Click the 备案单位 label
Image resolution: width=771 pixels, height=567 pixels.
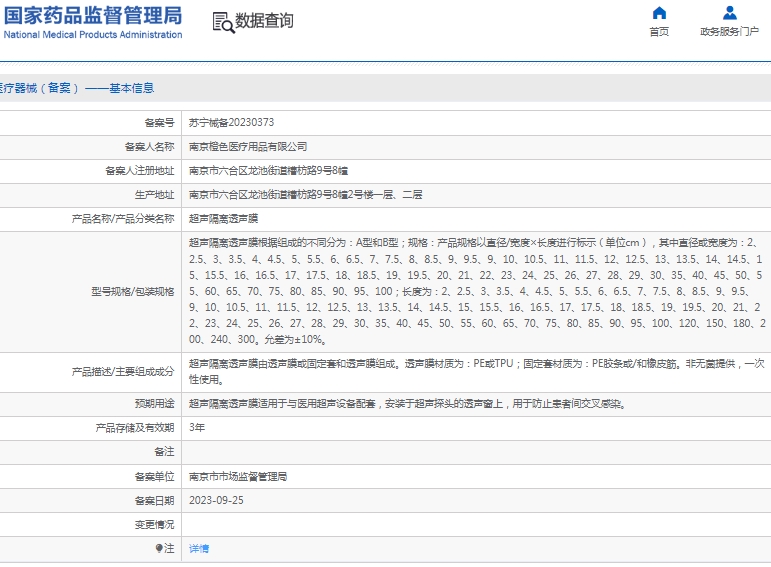pos(154,477)
